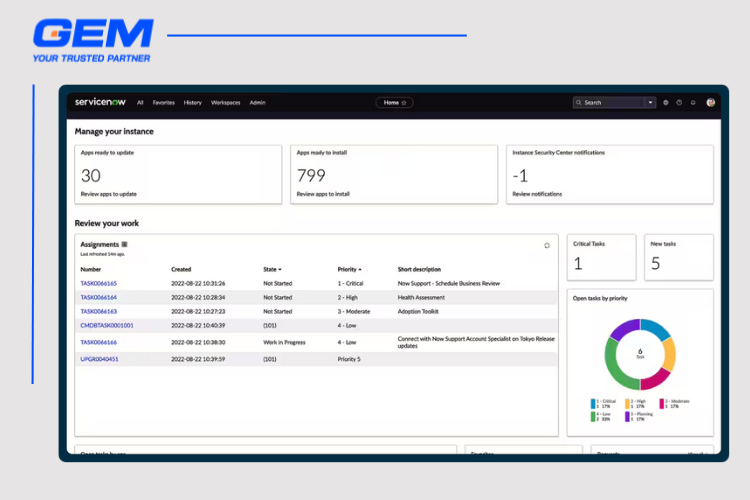Sort by the Created column header

pos(181,269)
